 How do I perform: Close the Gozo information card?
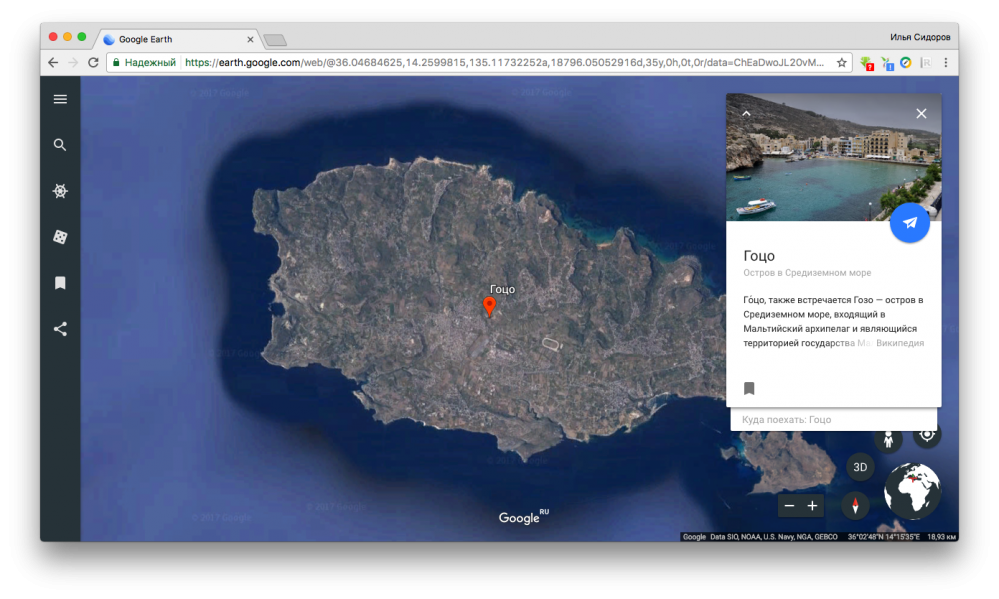921,114
